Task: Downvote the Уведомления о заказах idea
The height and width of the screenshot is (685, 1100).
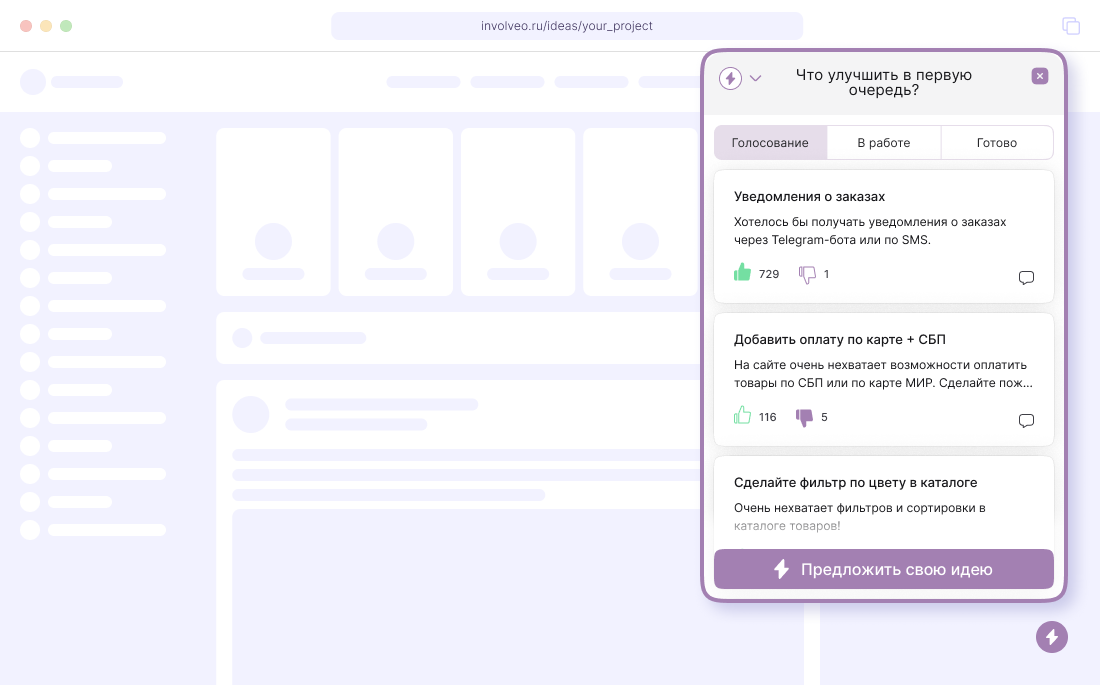Action: click(807, 274)
